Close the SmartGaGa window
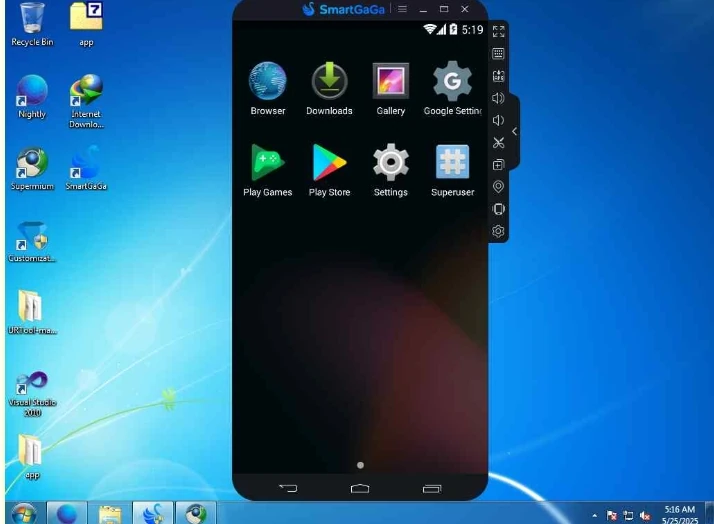The height and width of the screenshot is (524, 714). click(465, 9)
